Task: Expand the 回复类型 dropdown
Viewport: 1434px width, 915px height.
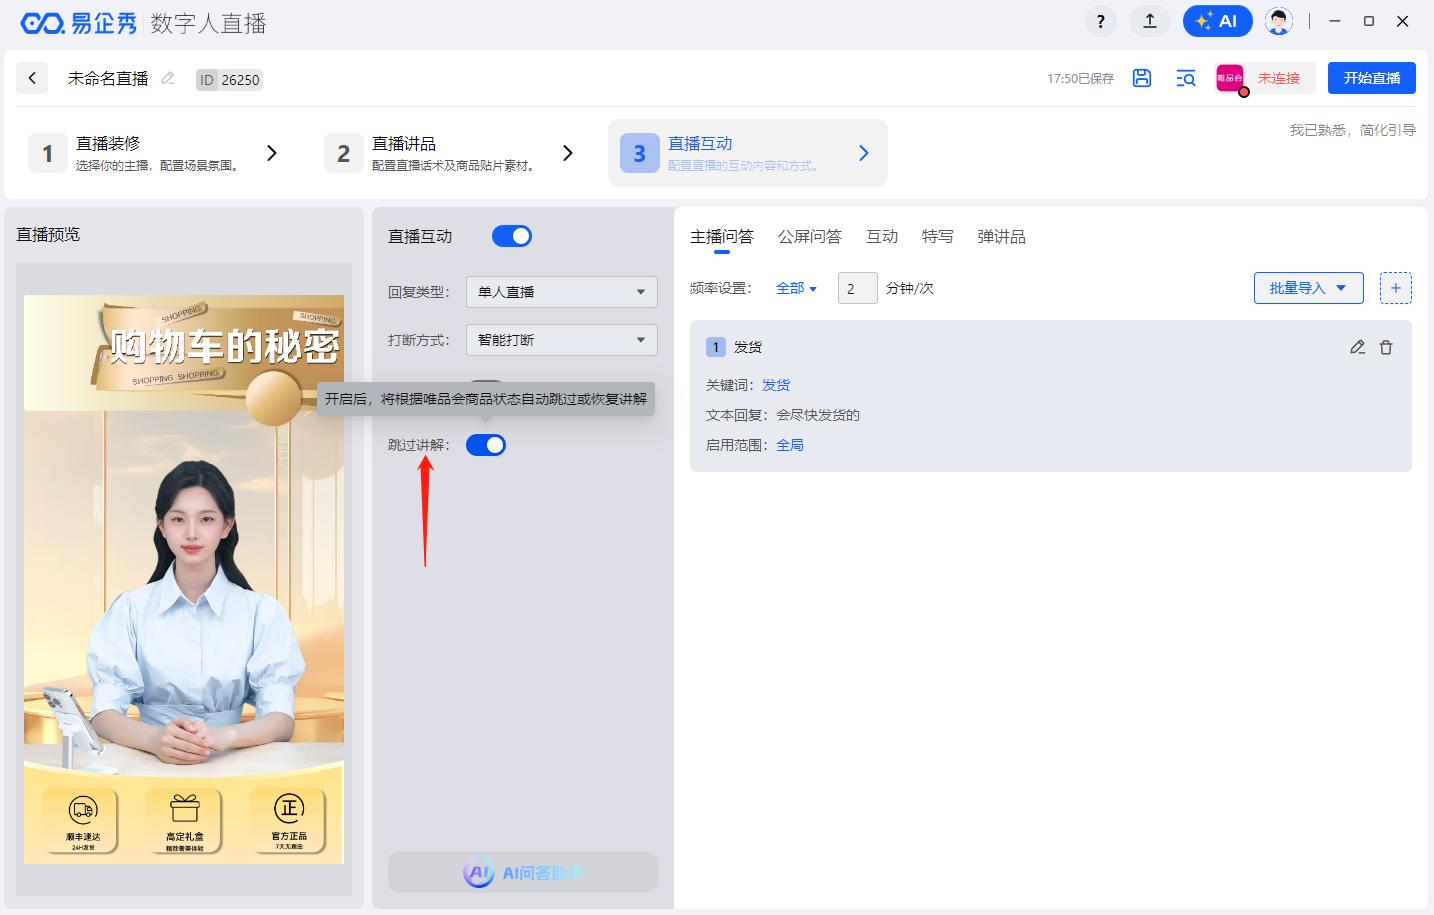Action: point(561,292)
